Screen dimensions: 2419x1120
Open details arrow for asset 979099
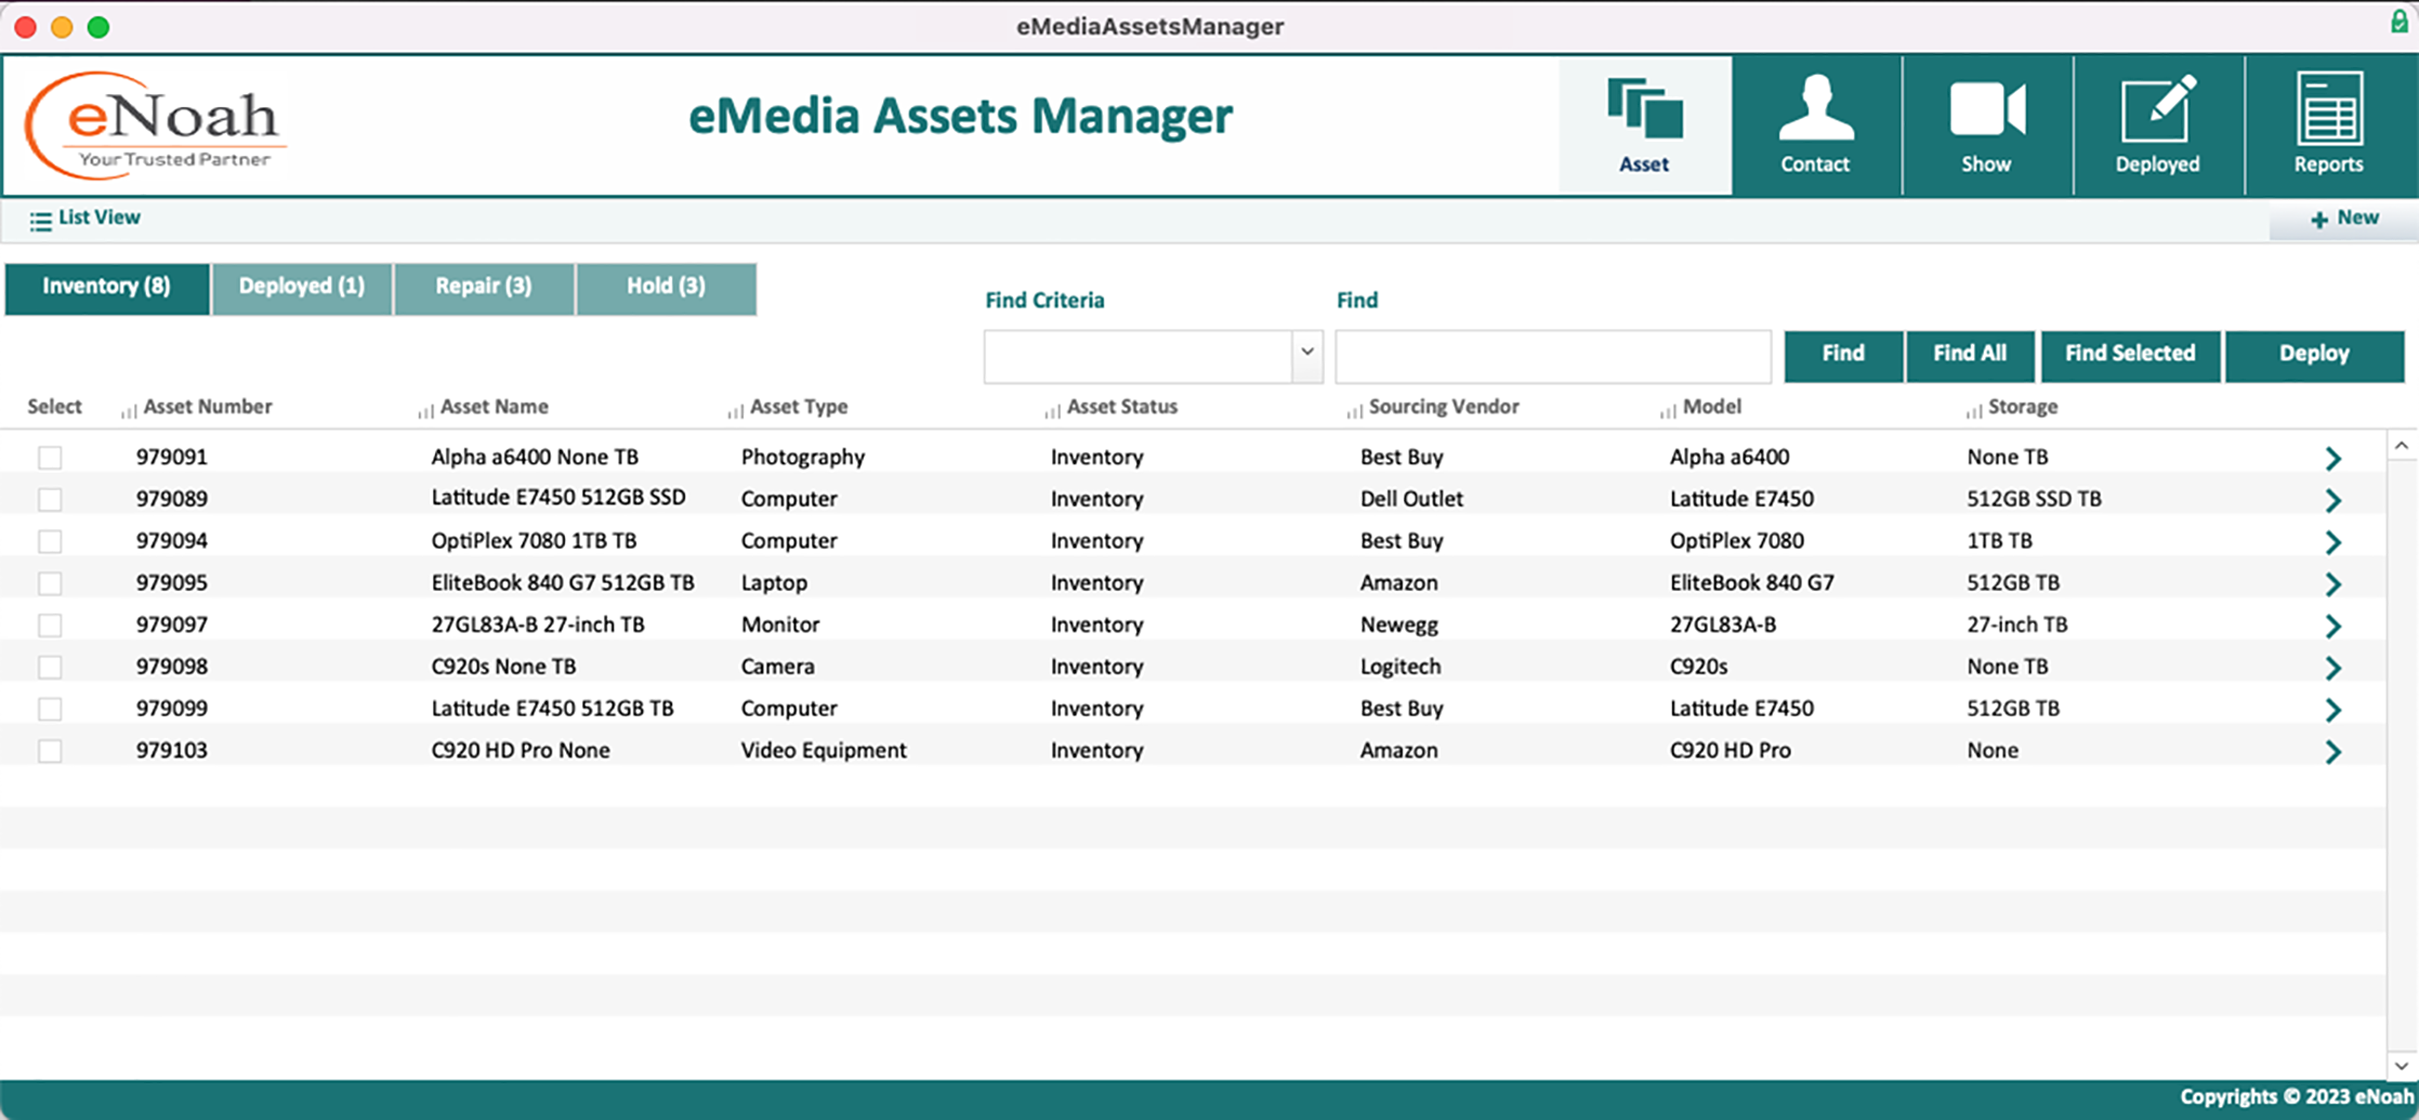[2333, 710]
